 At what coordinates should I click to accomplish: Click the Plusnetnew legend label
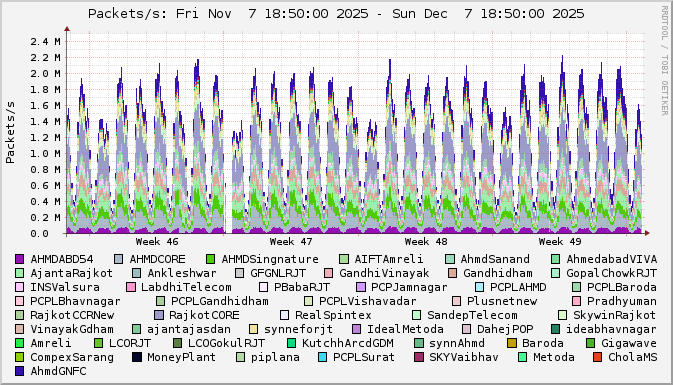point(501,301)
